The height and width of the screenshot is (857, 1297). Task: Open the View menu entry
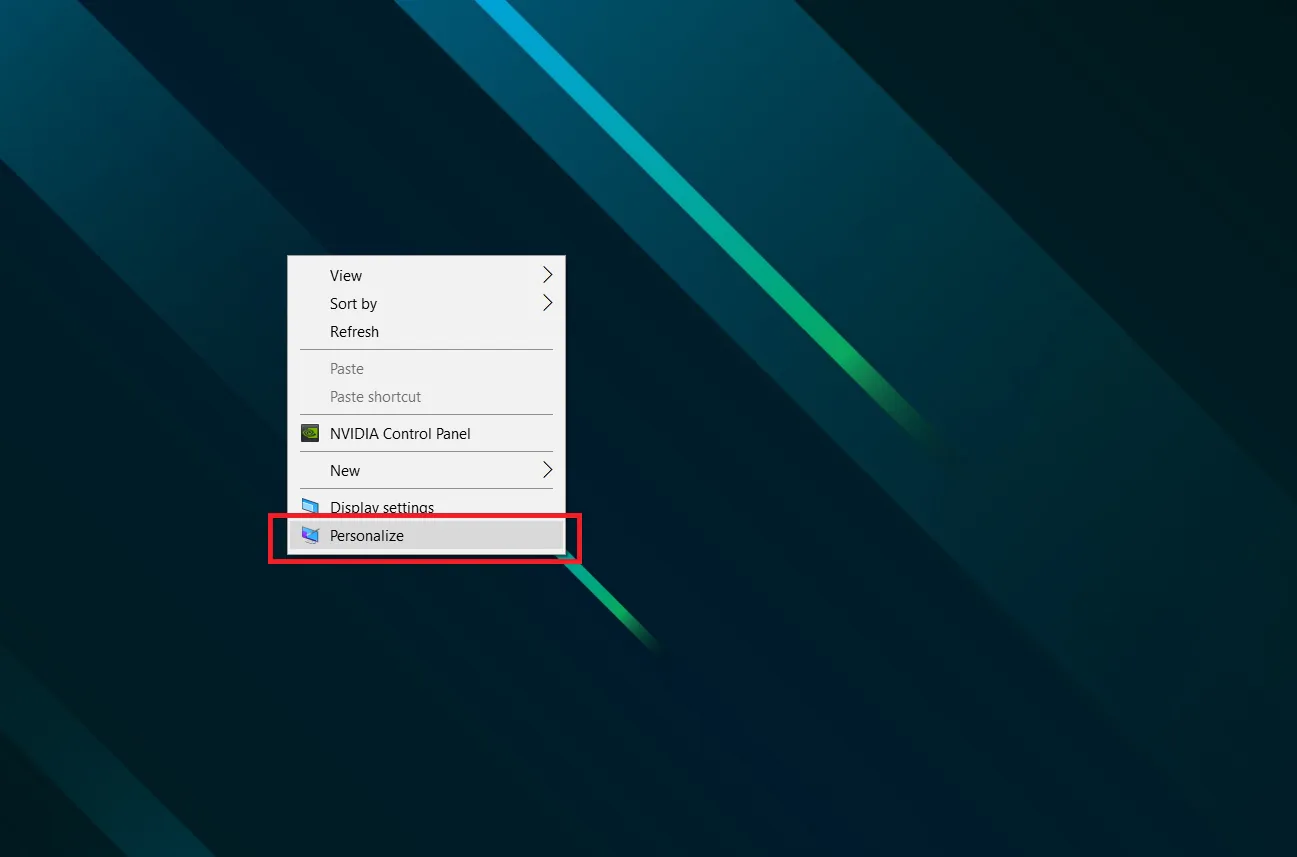pos(426,275)
